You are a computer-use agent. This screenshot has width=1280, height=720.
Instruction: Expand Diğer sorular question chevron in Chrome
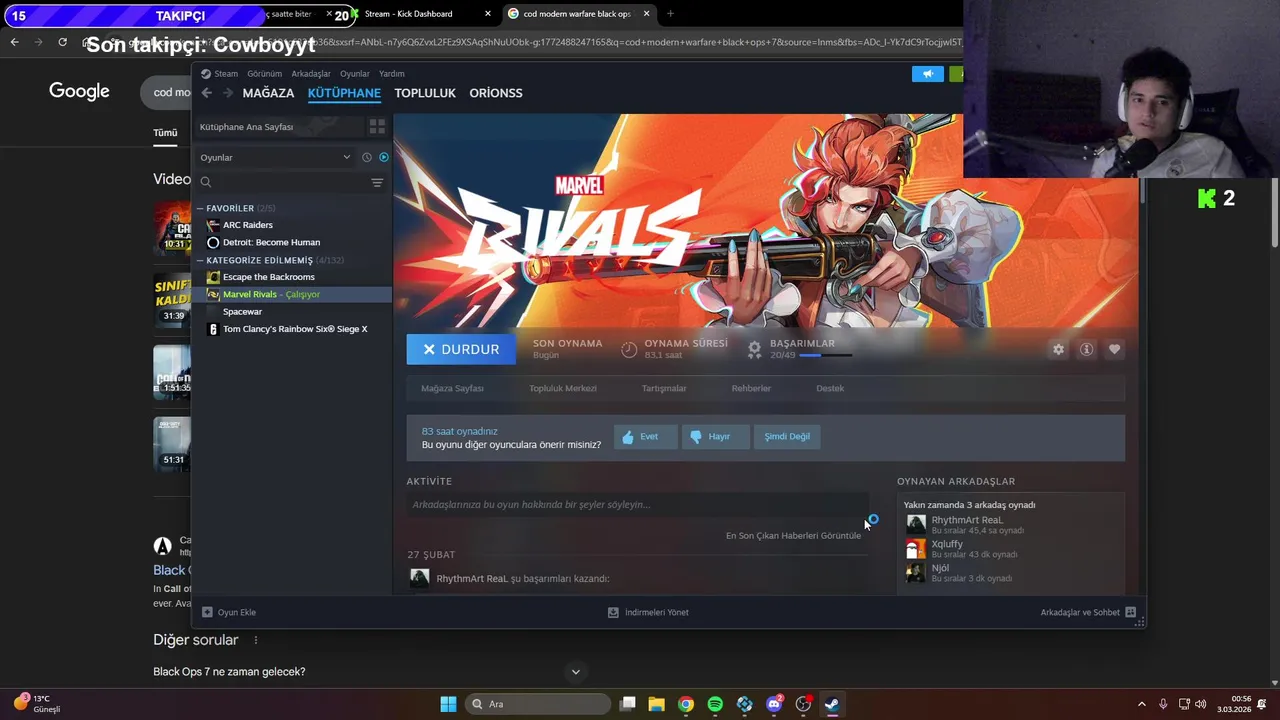click(x=575, y=672)
